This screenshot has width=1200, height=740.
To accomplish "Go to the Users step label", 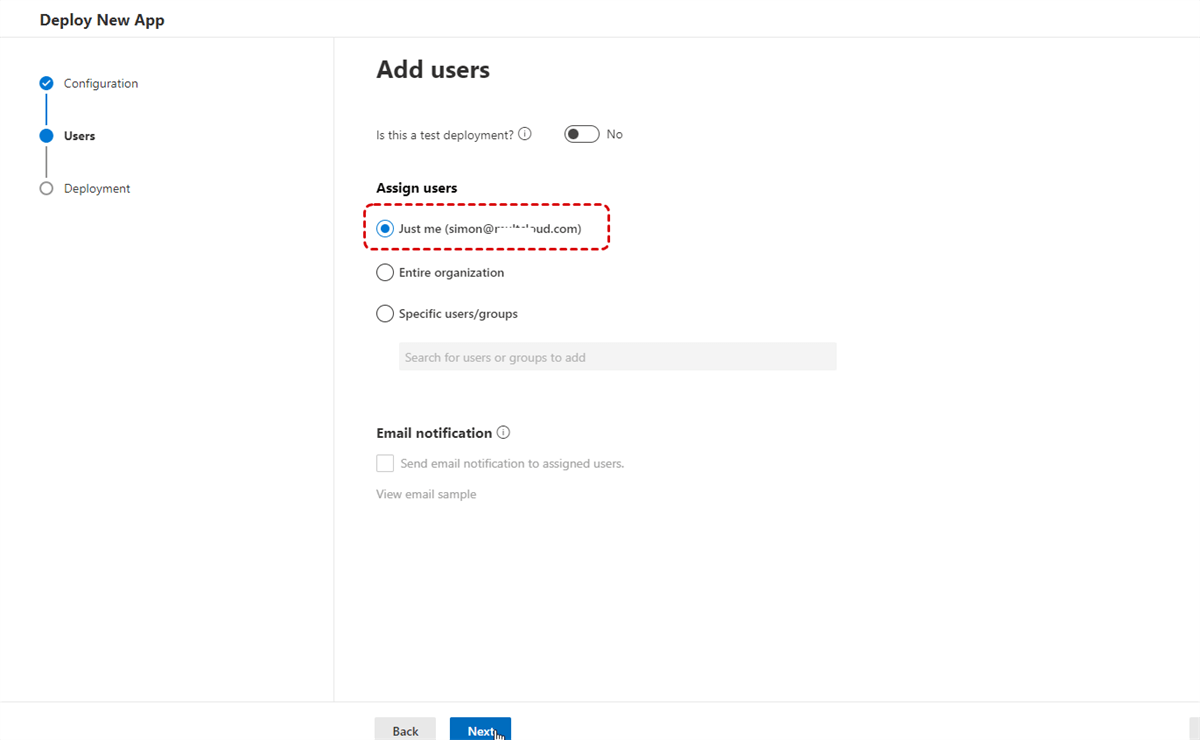I will [x=79, y=136].
